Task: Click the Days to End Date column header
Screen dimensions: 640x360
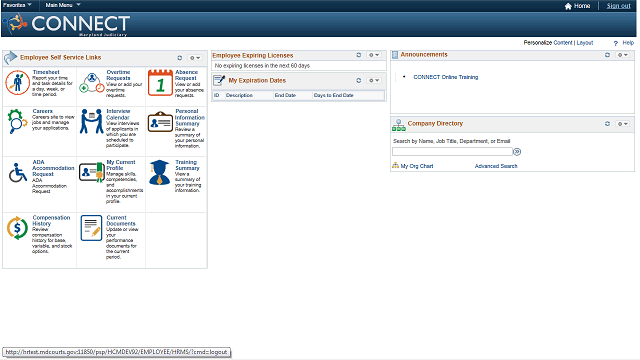Action: coord(333,95)
